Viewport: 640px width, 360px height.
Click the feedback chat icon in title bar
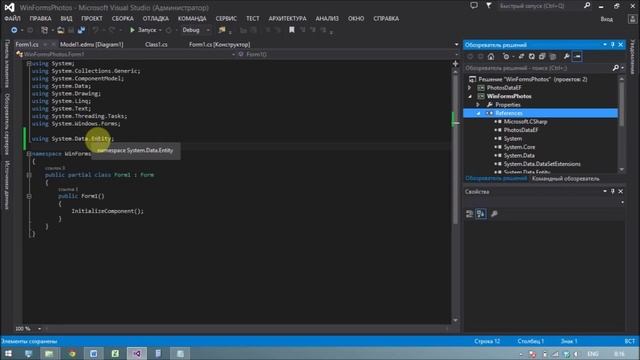[x=474, y=6]
